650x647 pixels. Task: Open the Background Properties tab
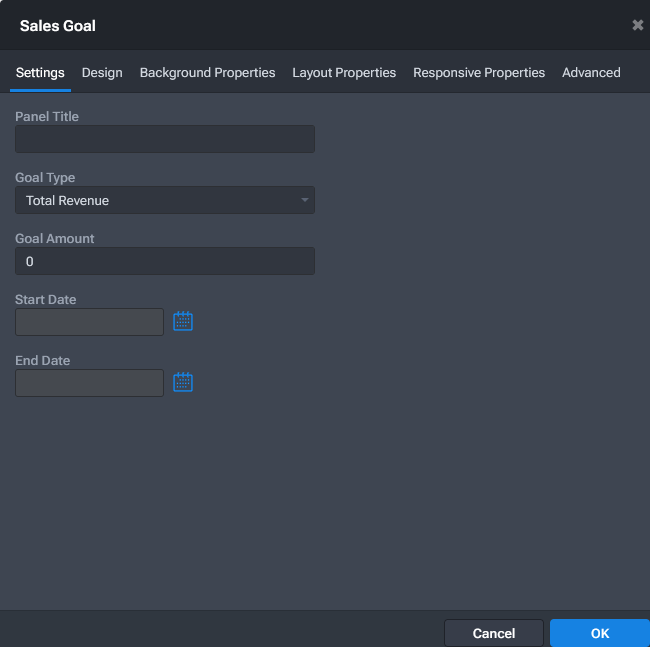click(x=207, y=73)
